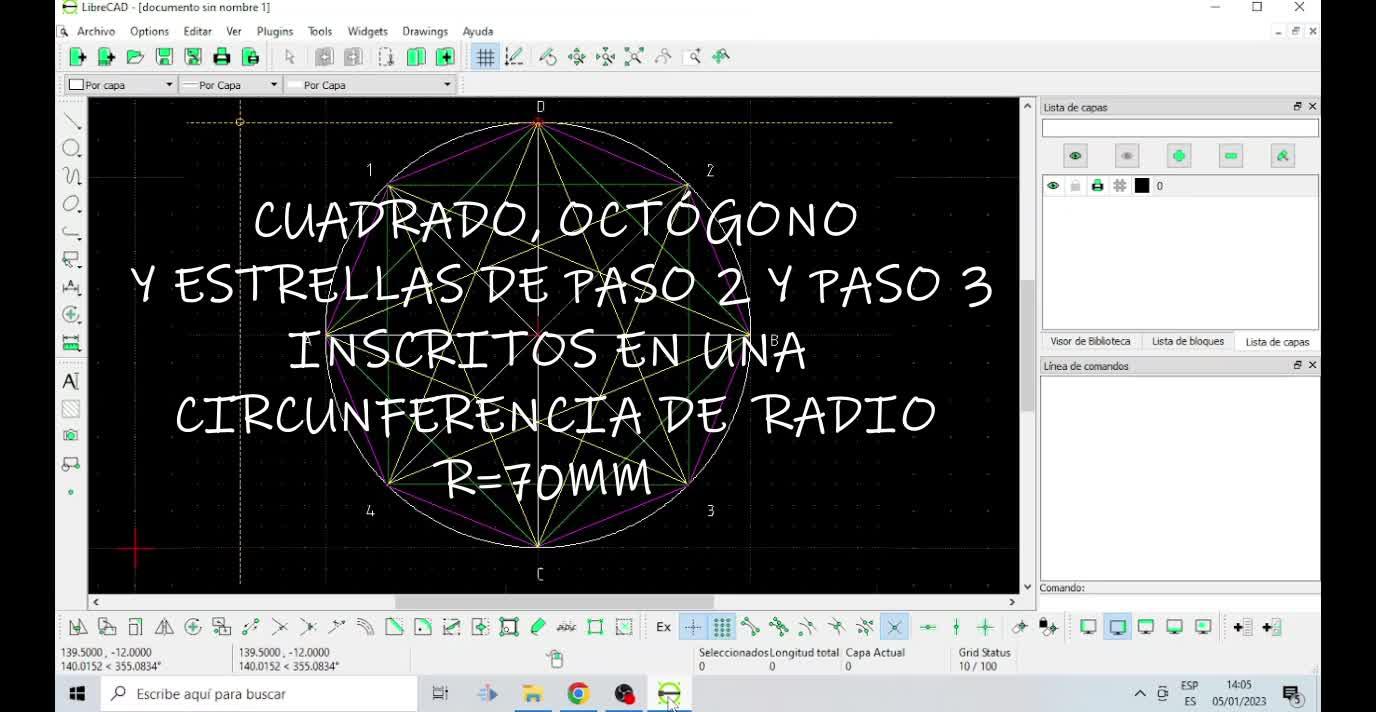Open the Archivo menu
The width and height of the screenshot is (1376, 712).
tap(96, 31)
